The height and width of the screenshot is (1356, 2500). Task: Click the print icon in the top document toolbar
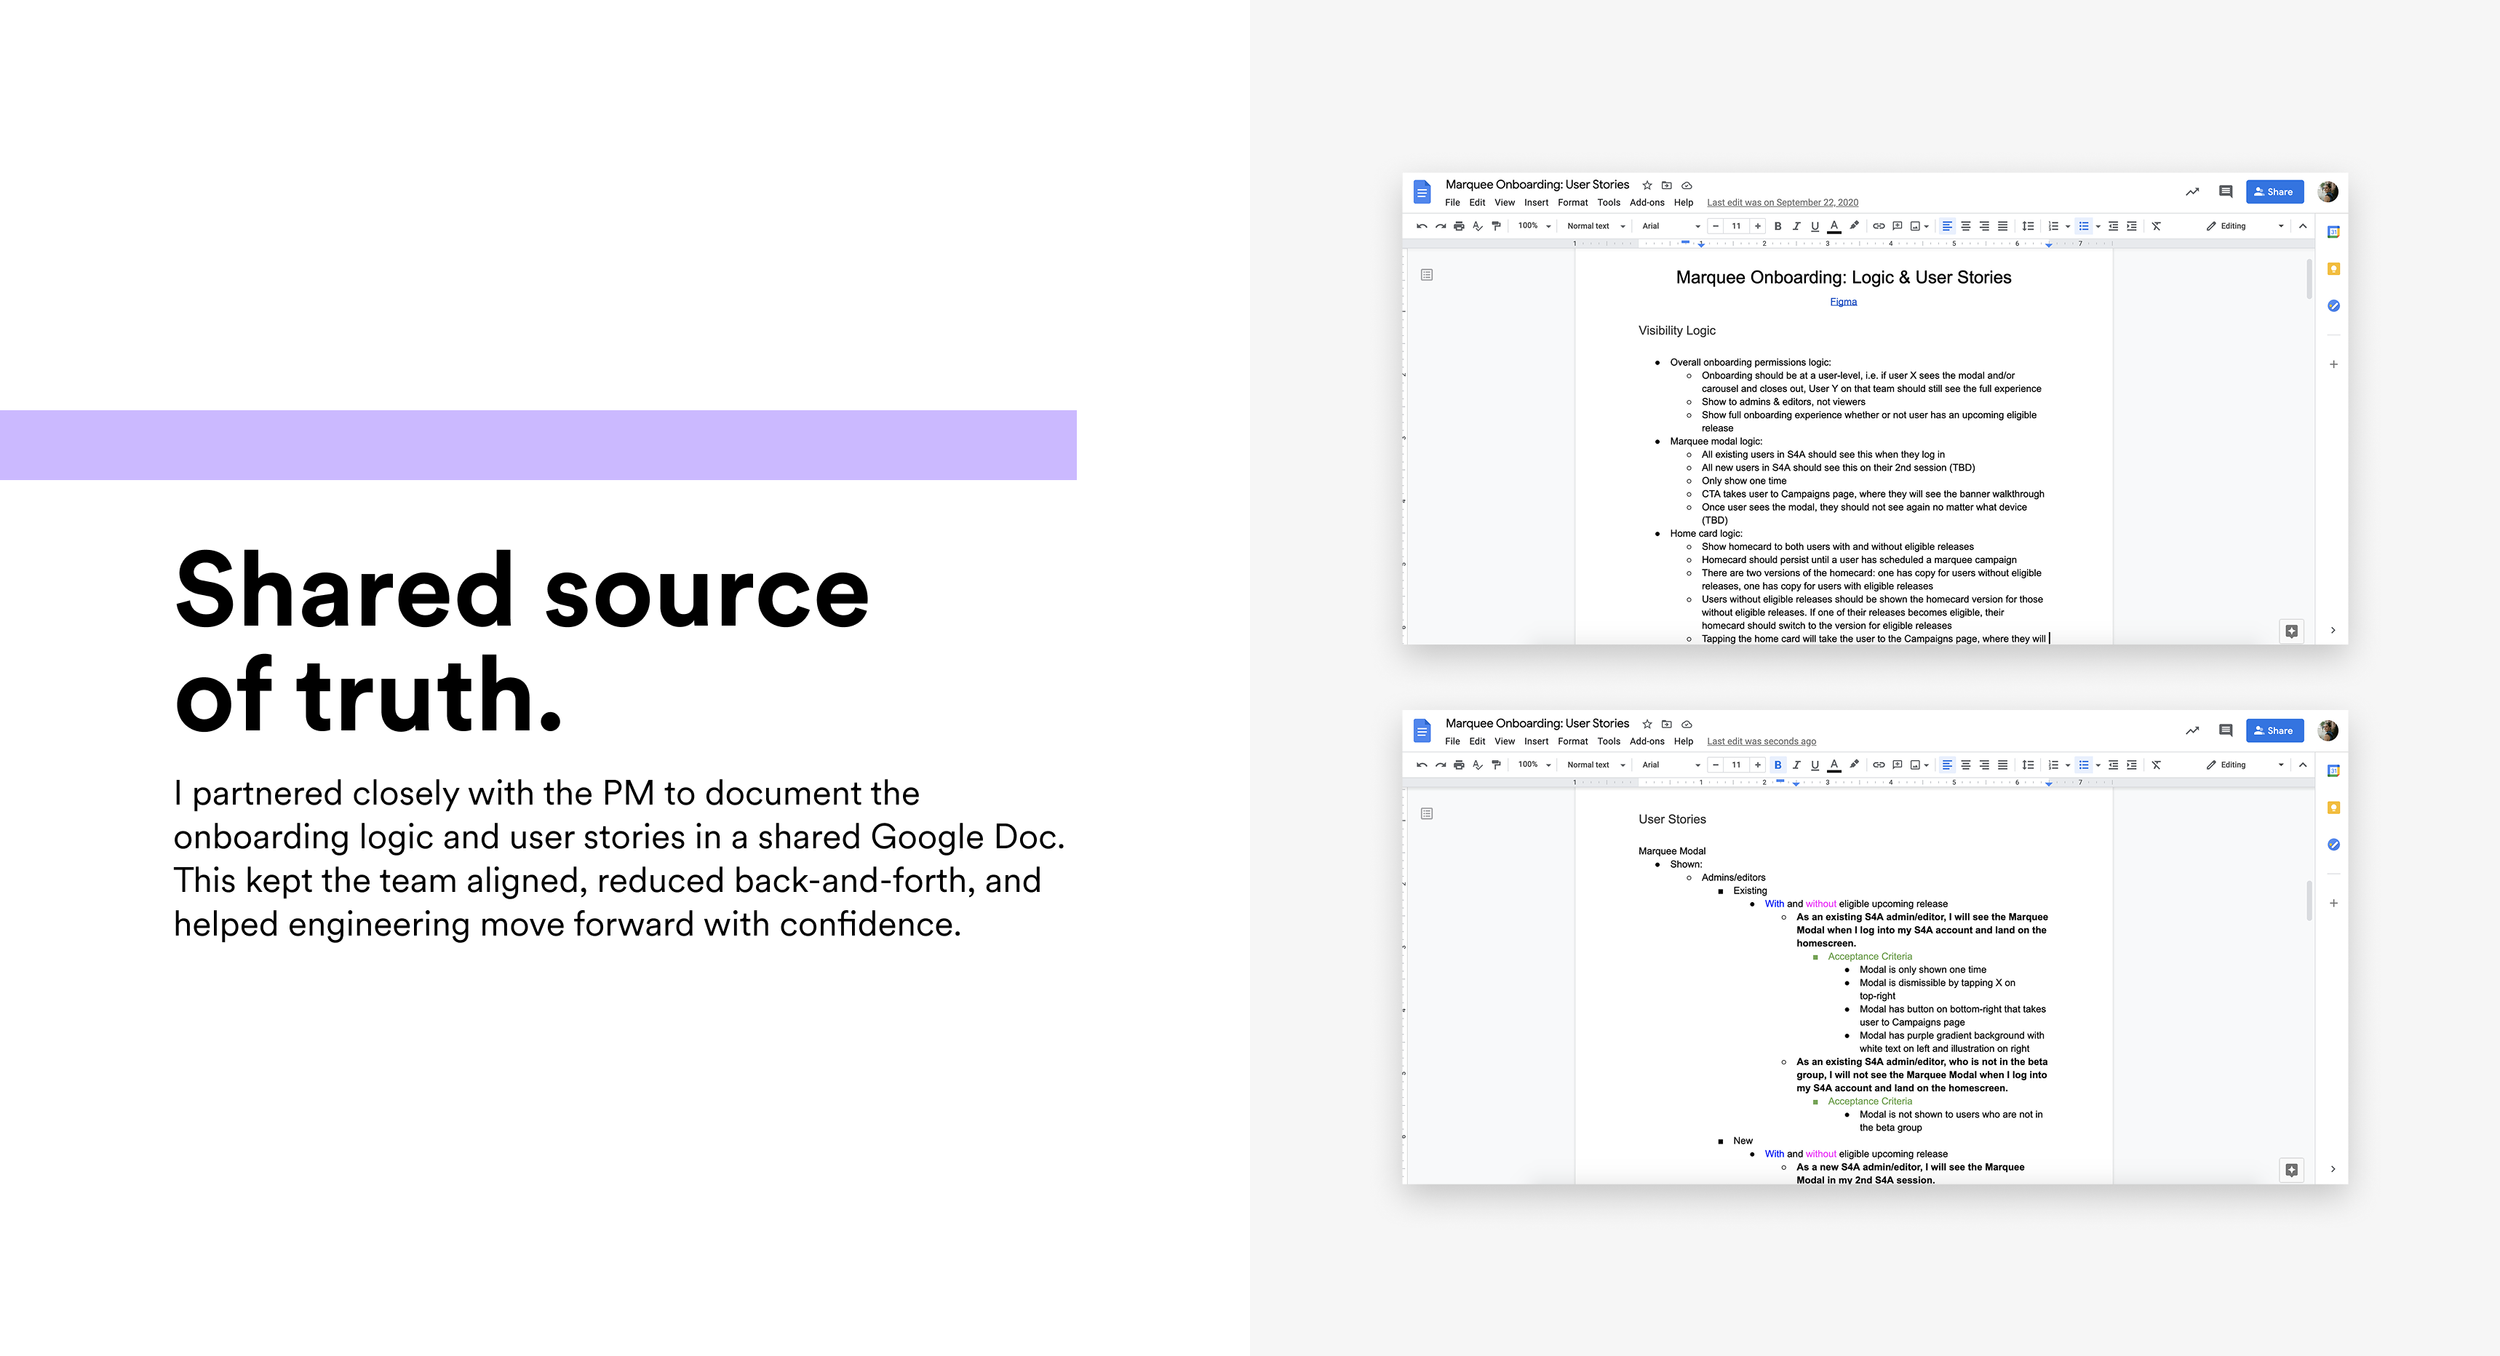click(x=1459, y=226)
